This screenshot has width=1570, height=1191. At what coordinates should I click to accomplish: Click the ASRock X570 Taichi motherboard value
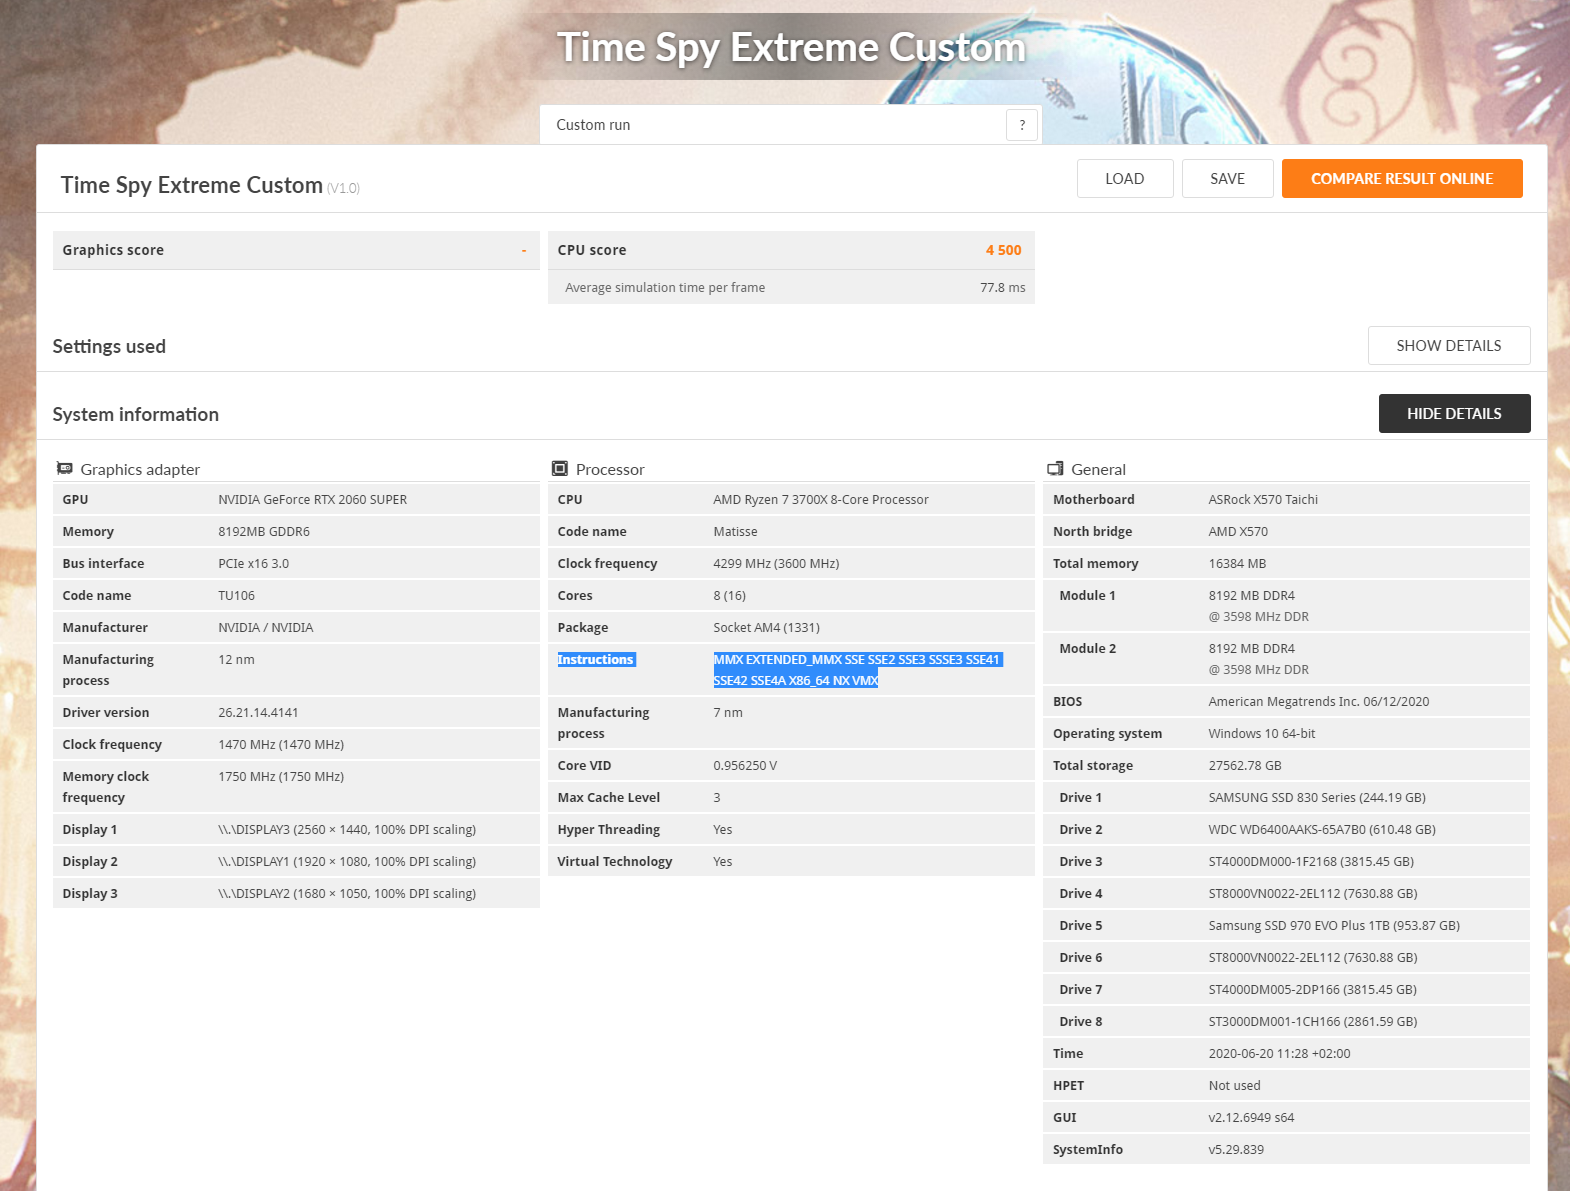click(x=1263, y=499)
